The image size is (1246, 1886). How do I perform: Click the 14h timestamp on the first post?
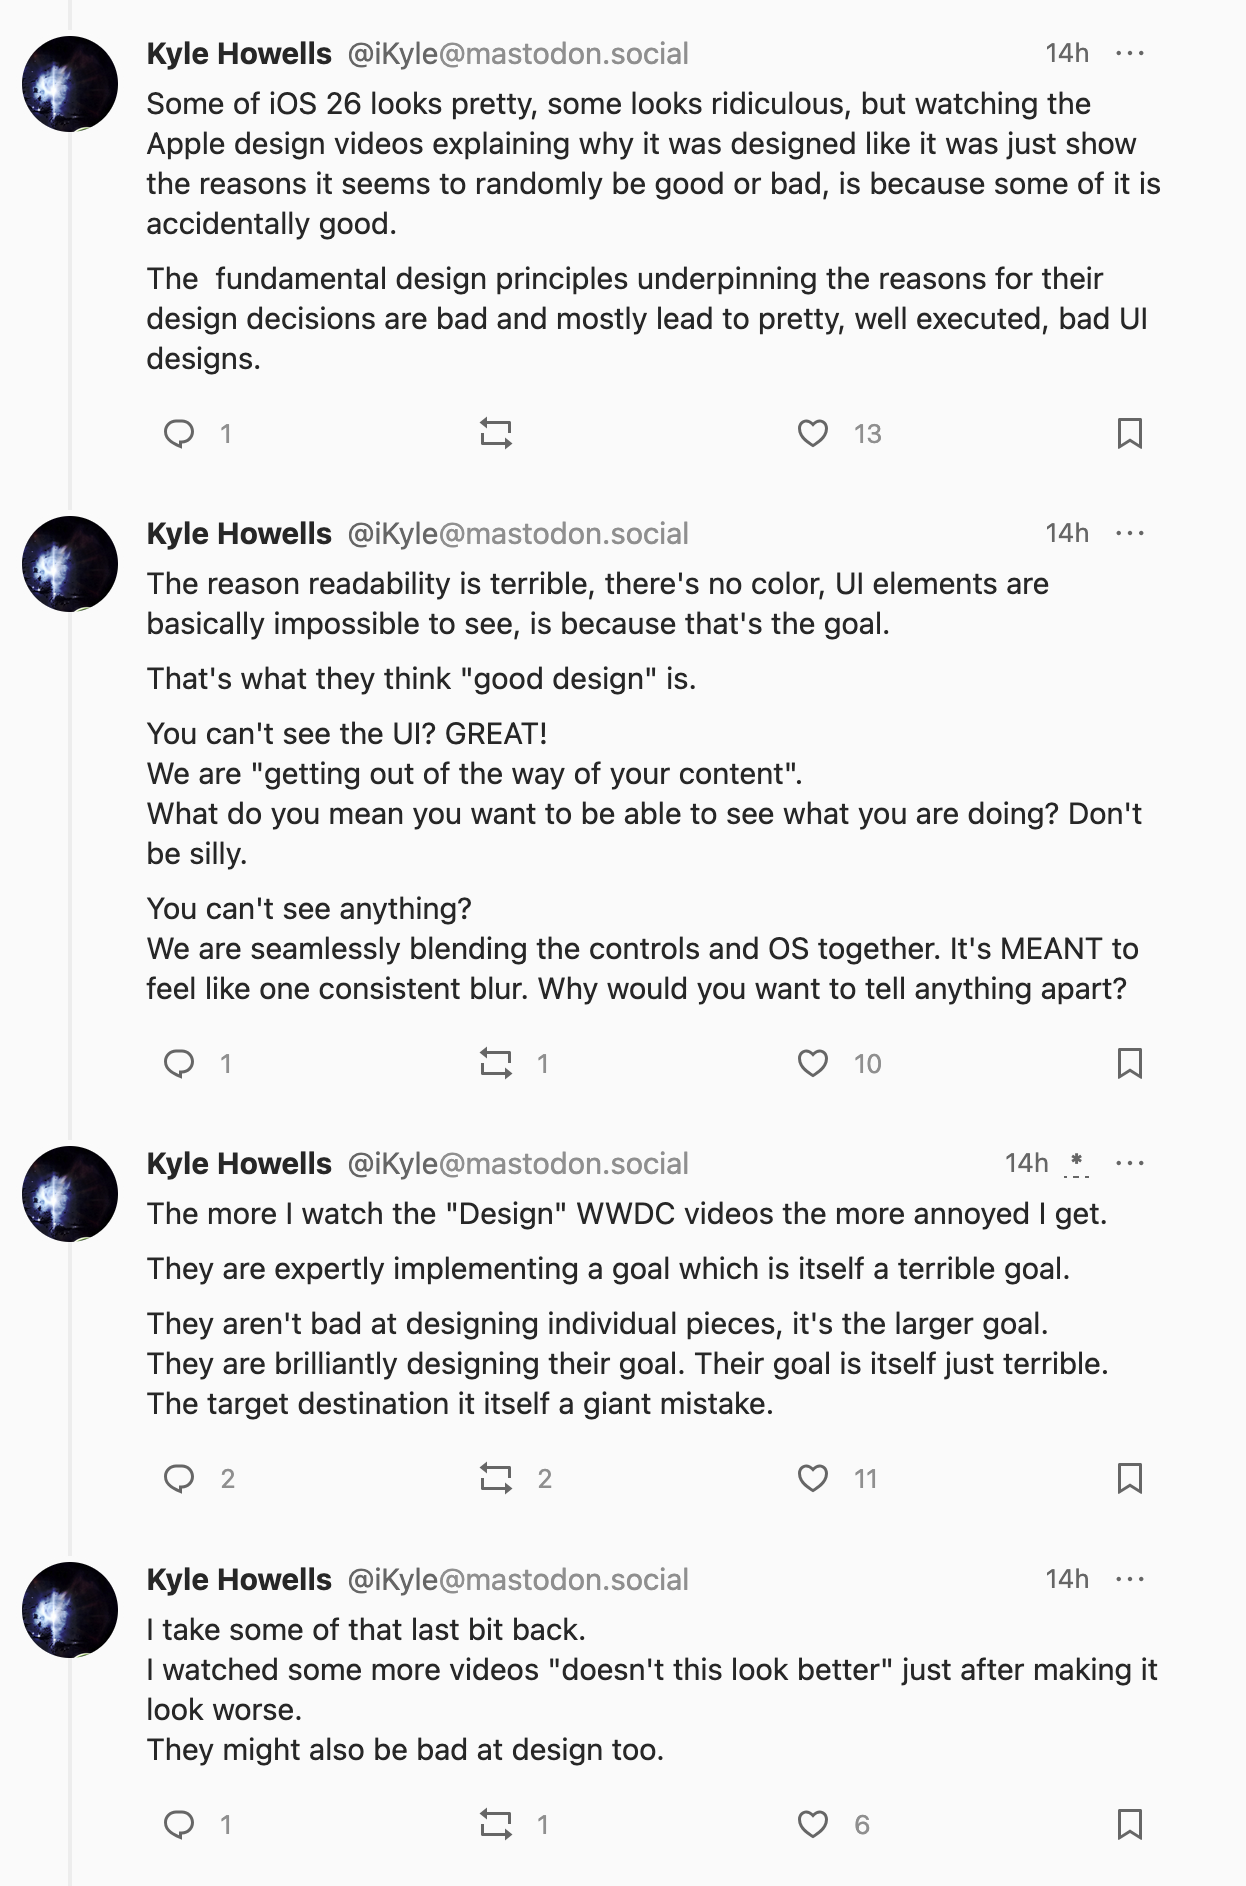click(1067, 54)
